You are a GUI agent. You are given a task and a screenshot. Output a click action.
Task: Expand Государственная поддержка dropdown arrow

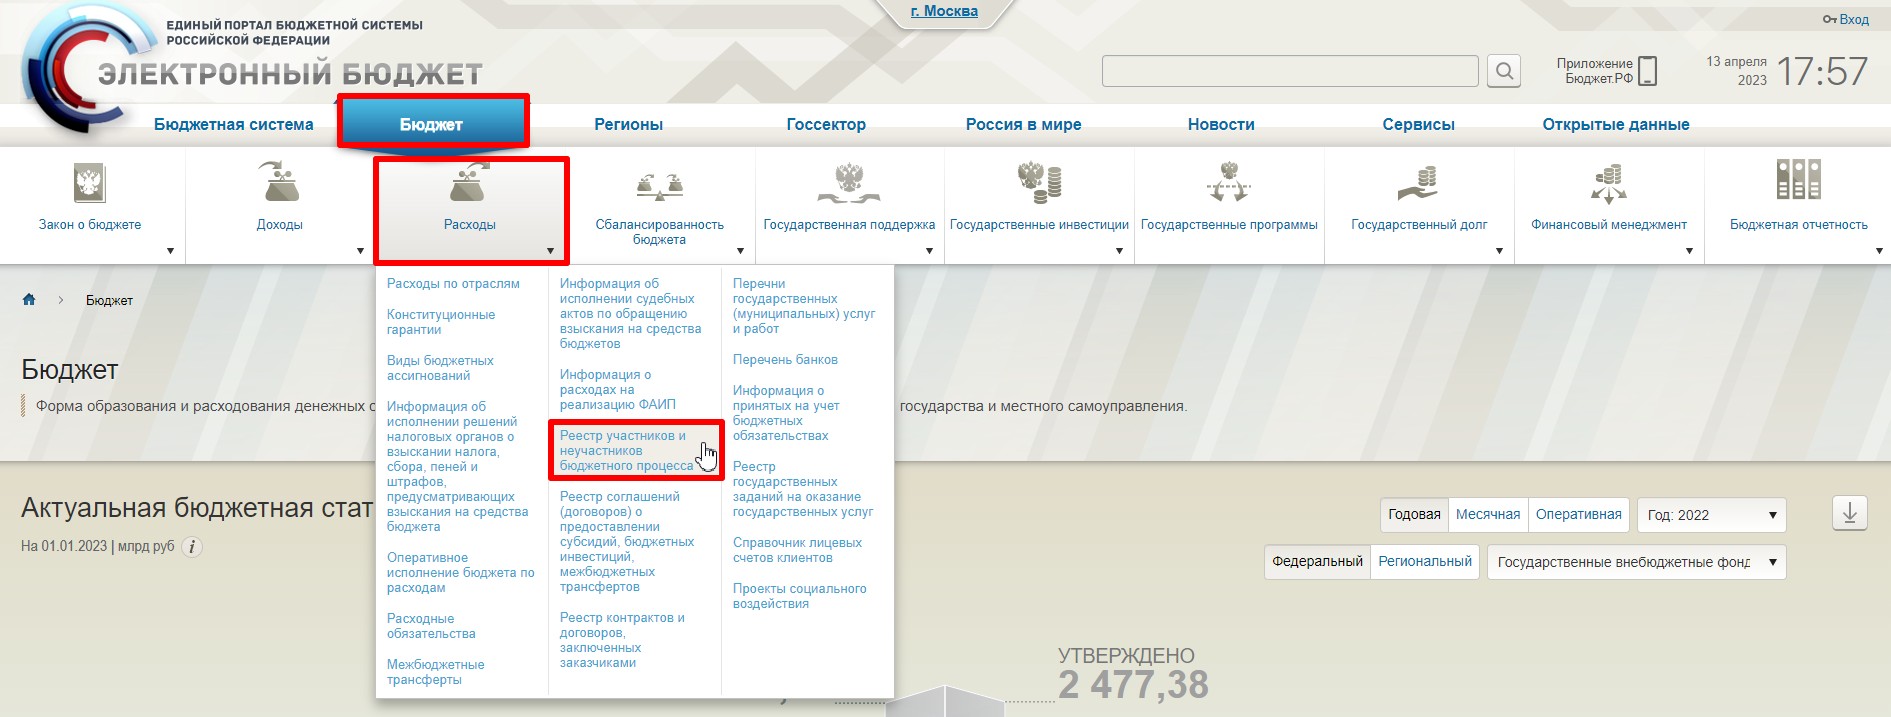(929, 251)
